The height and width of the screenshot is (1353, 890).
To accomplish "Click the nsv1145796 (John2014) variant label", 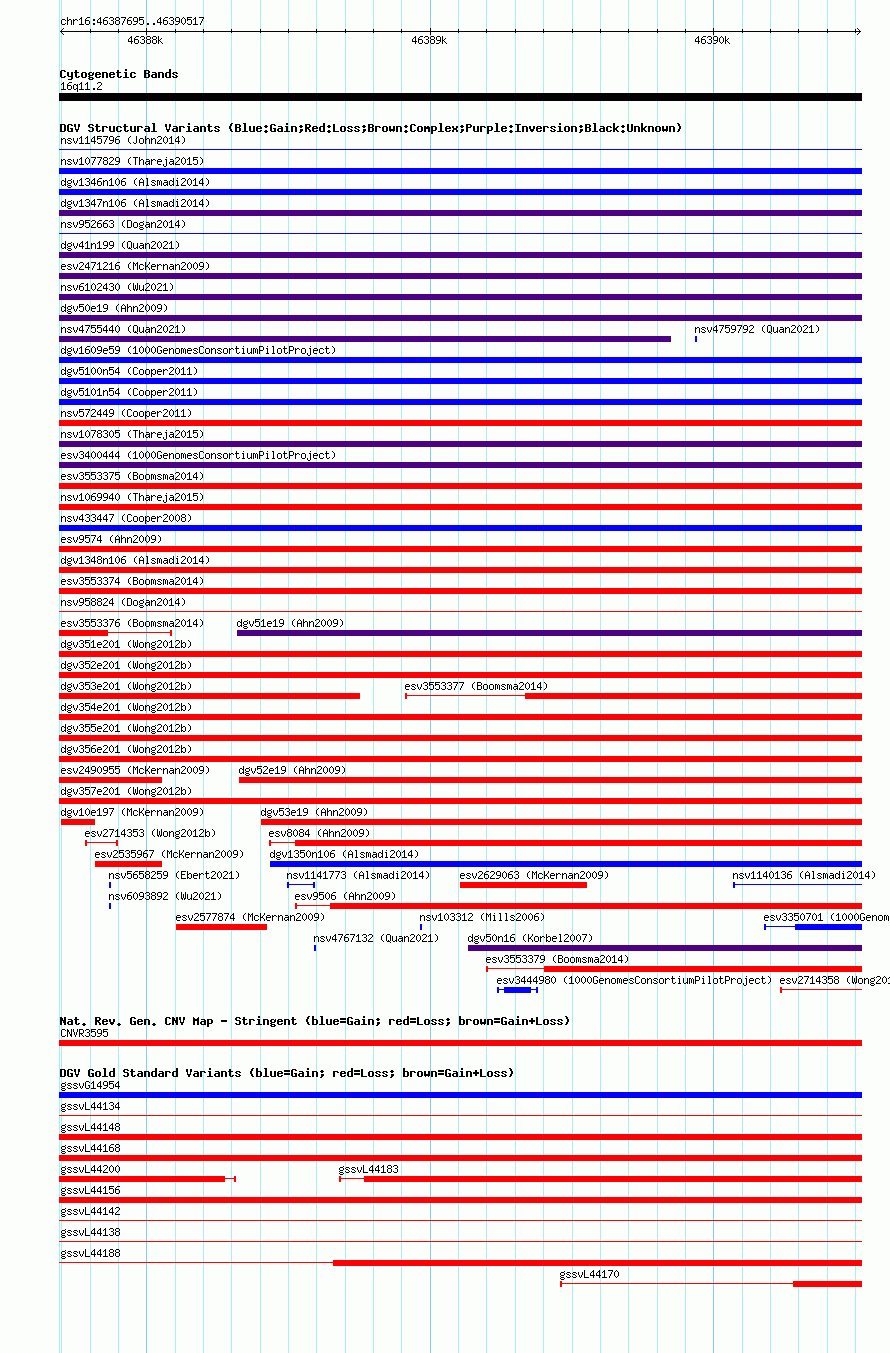I will coord(123,140).
